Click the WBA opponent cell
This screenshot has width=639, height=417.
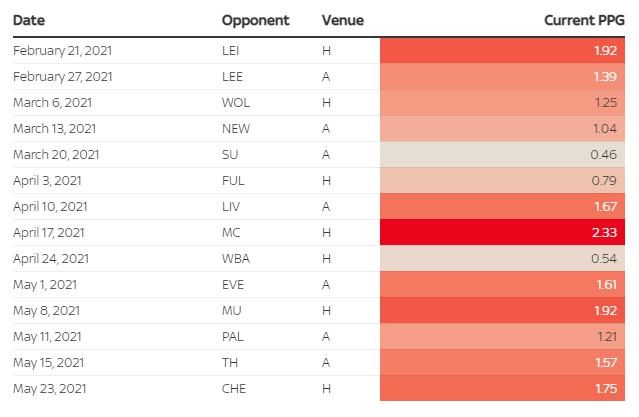point(235,258)
